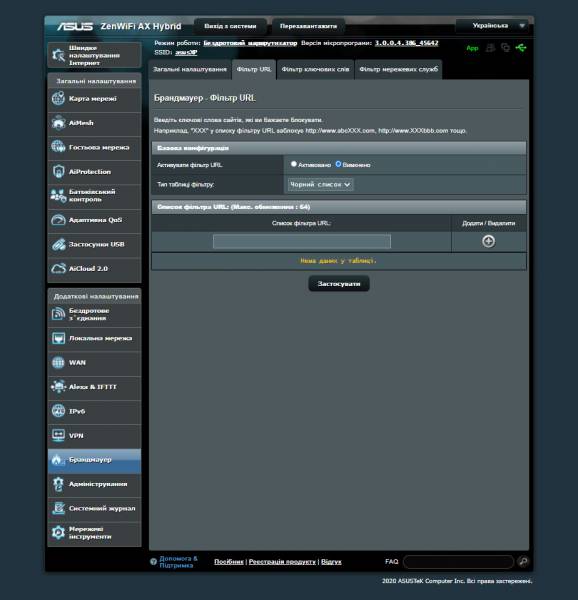
Task: Click the FAQ search input field
Action: (x=458, y=562)
